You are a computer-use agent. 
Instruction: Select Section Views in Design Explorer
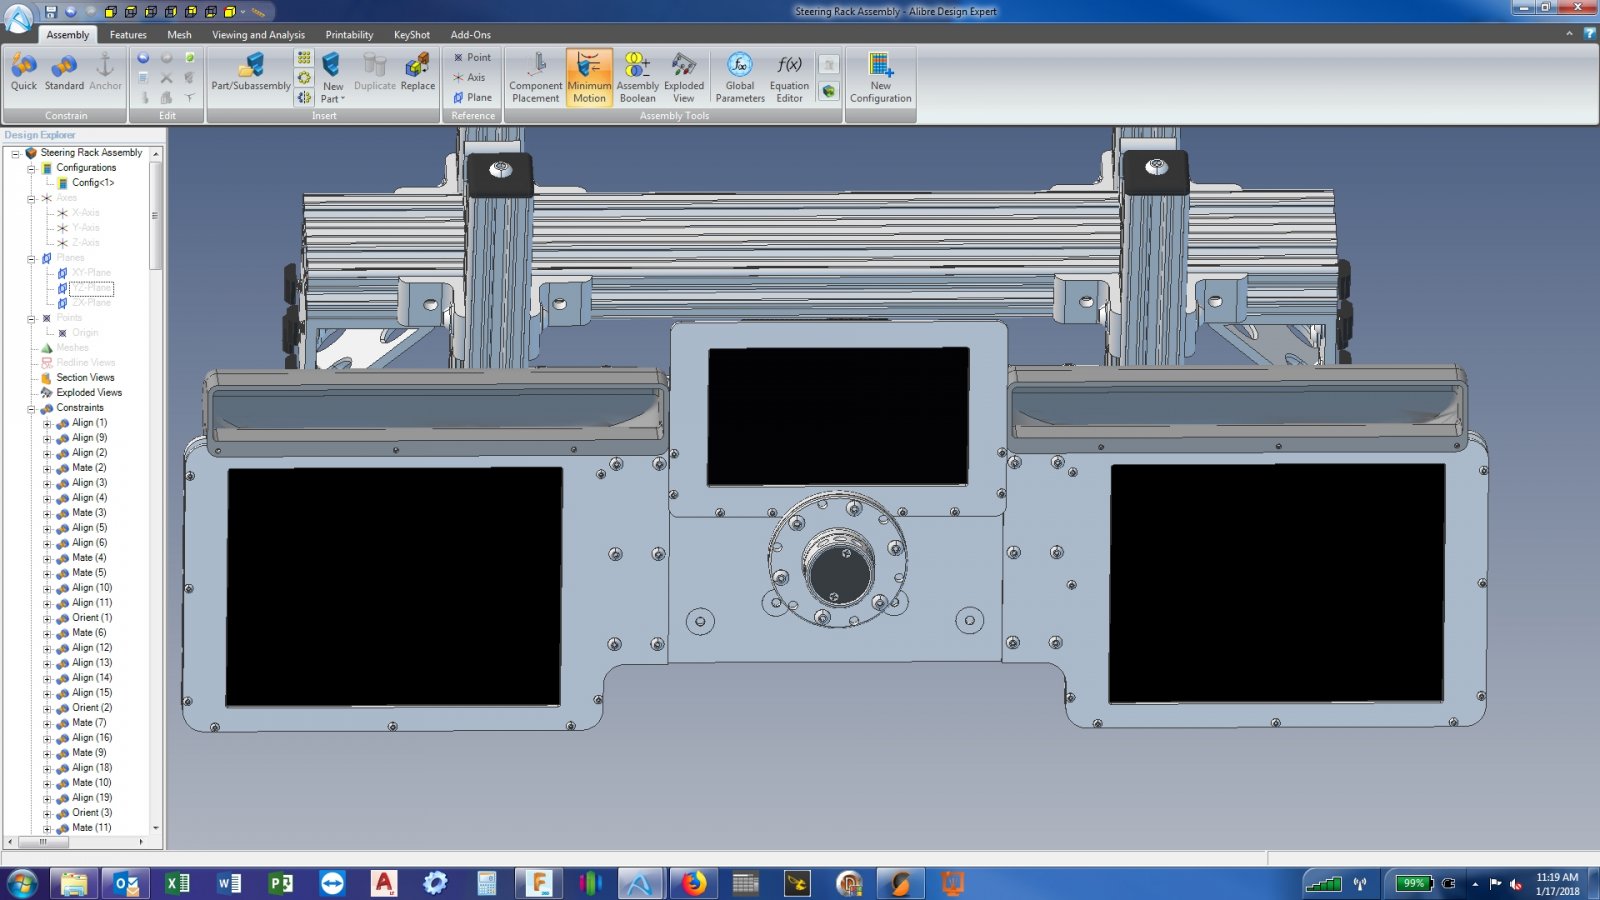click(85, 378)
